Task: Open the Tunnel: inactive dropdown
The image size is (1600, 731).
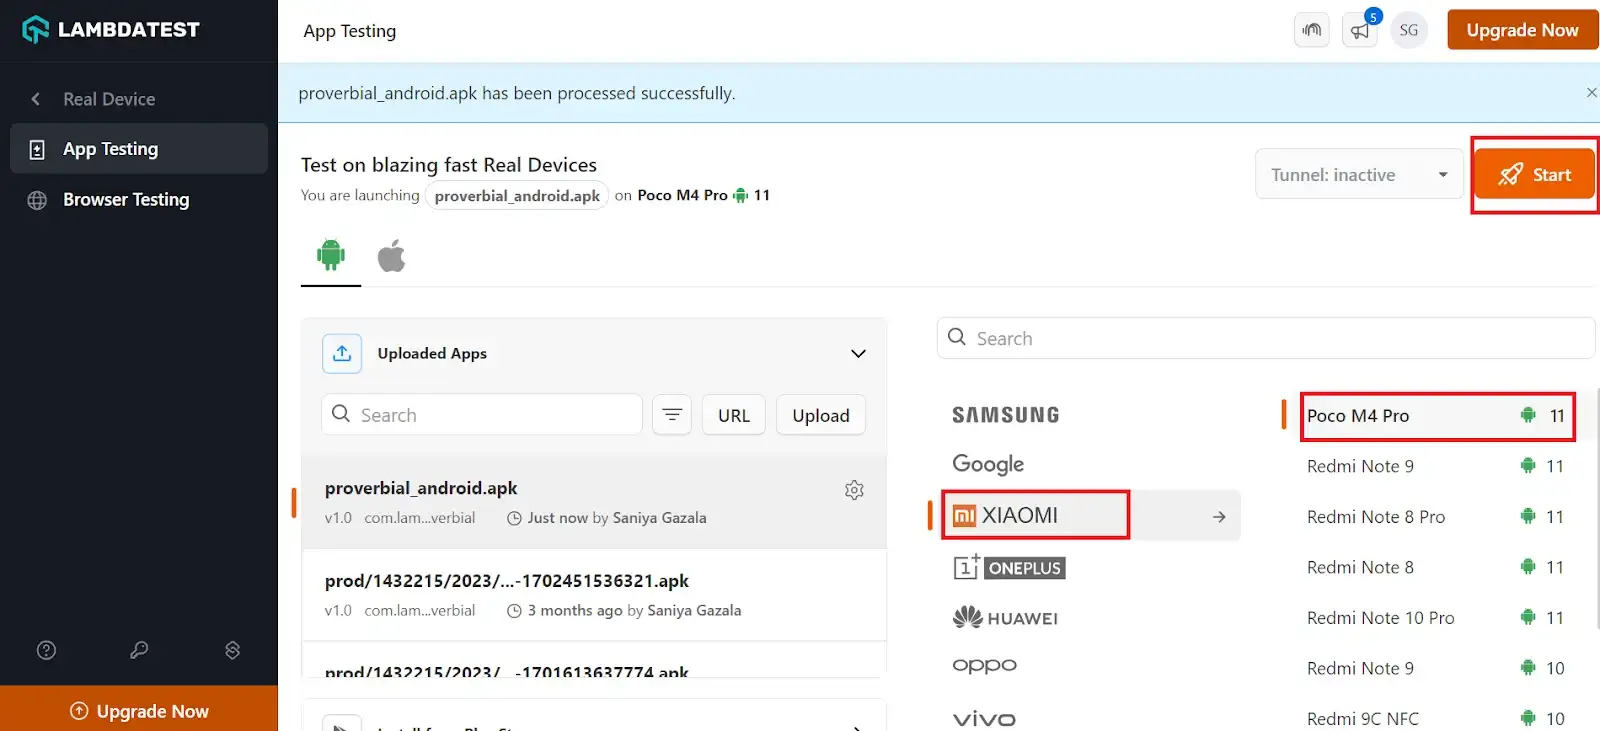Action: [1359, 175]
